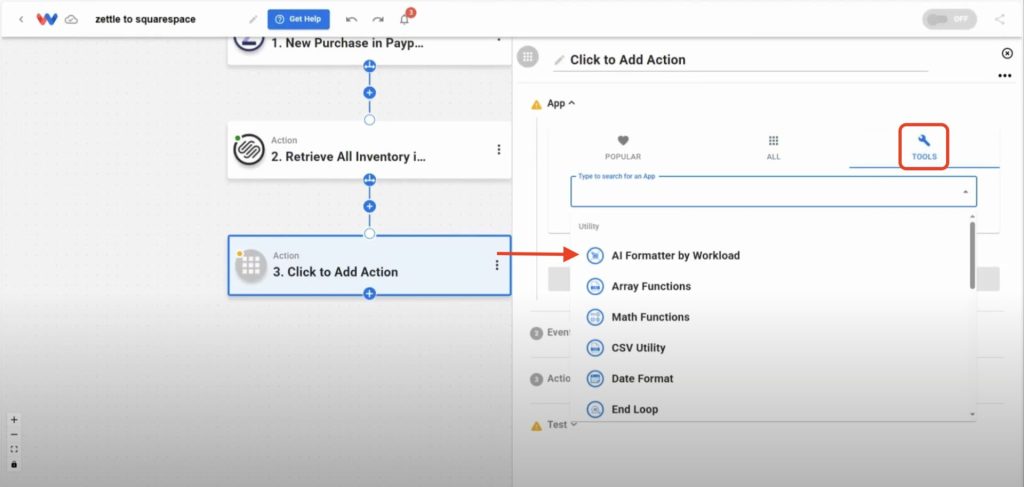Viewport: 1024px width, 487px height.
Task: Select step 3 Click to Add Action
Action: [369, 265]
